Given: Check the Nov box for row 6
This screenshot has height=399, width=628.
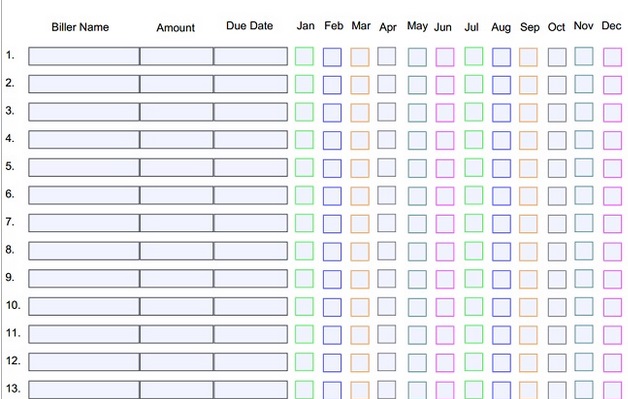Looking at the screenshot, I should click(584, 195).
